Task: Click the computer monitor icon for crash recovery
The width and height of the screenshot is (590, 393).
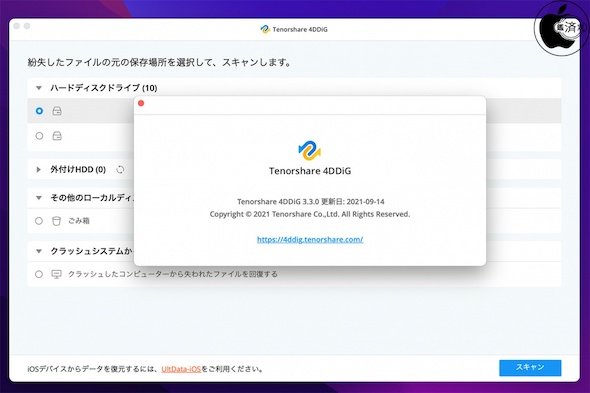Action: 56,274
